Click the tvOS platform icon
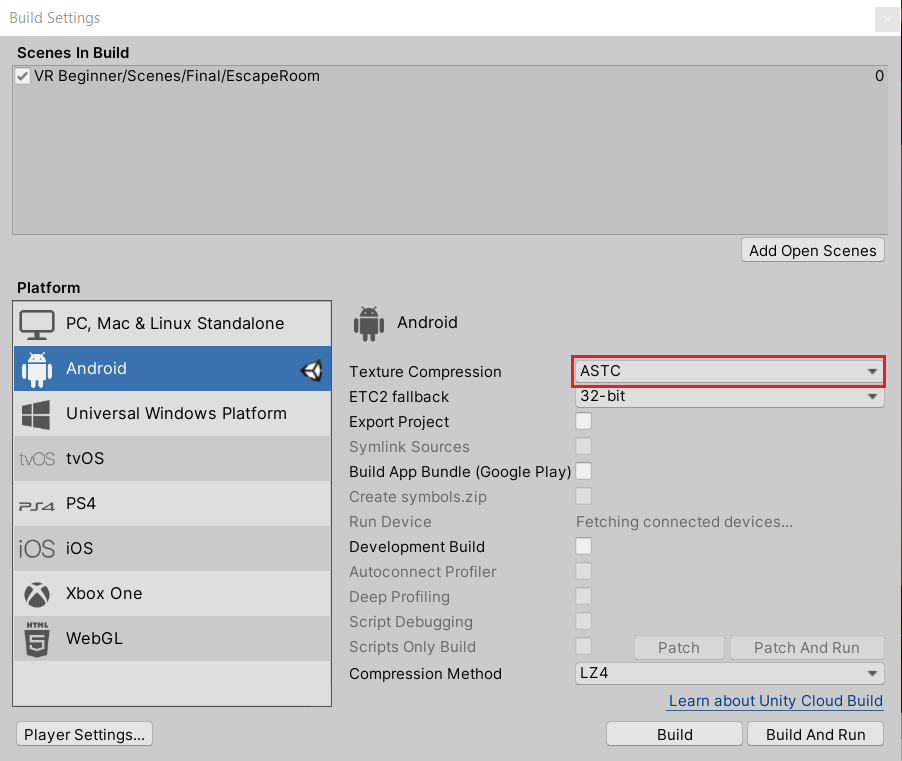 click(x=37, y=459)
